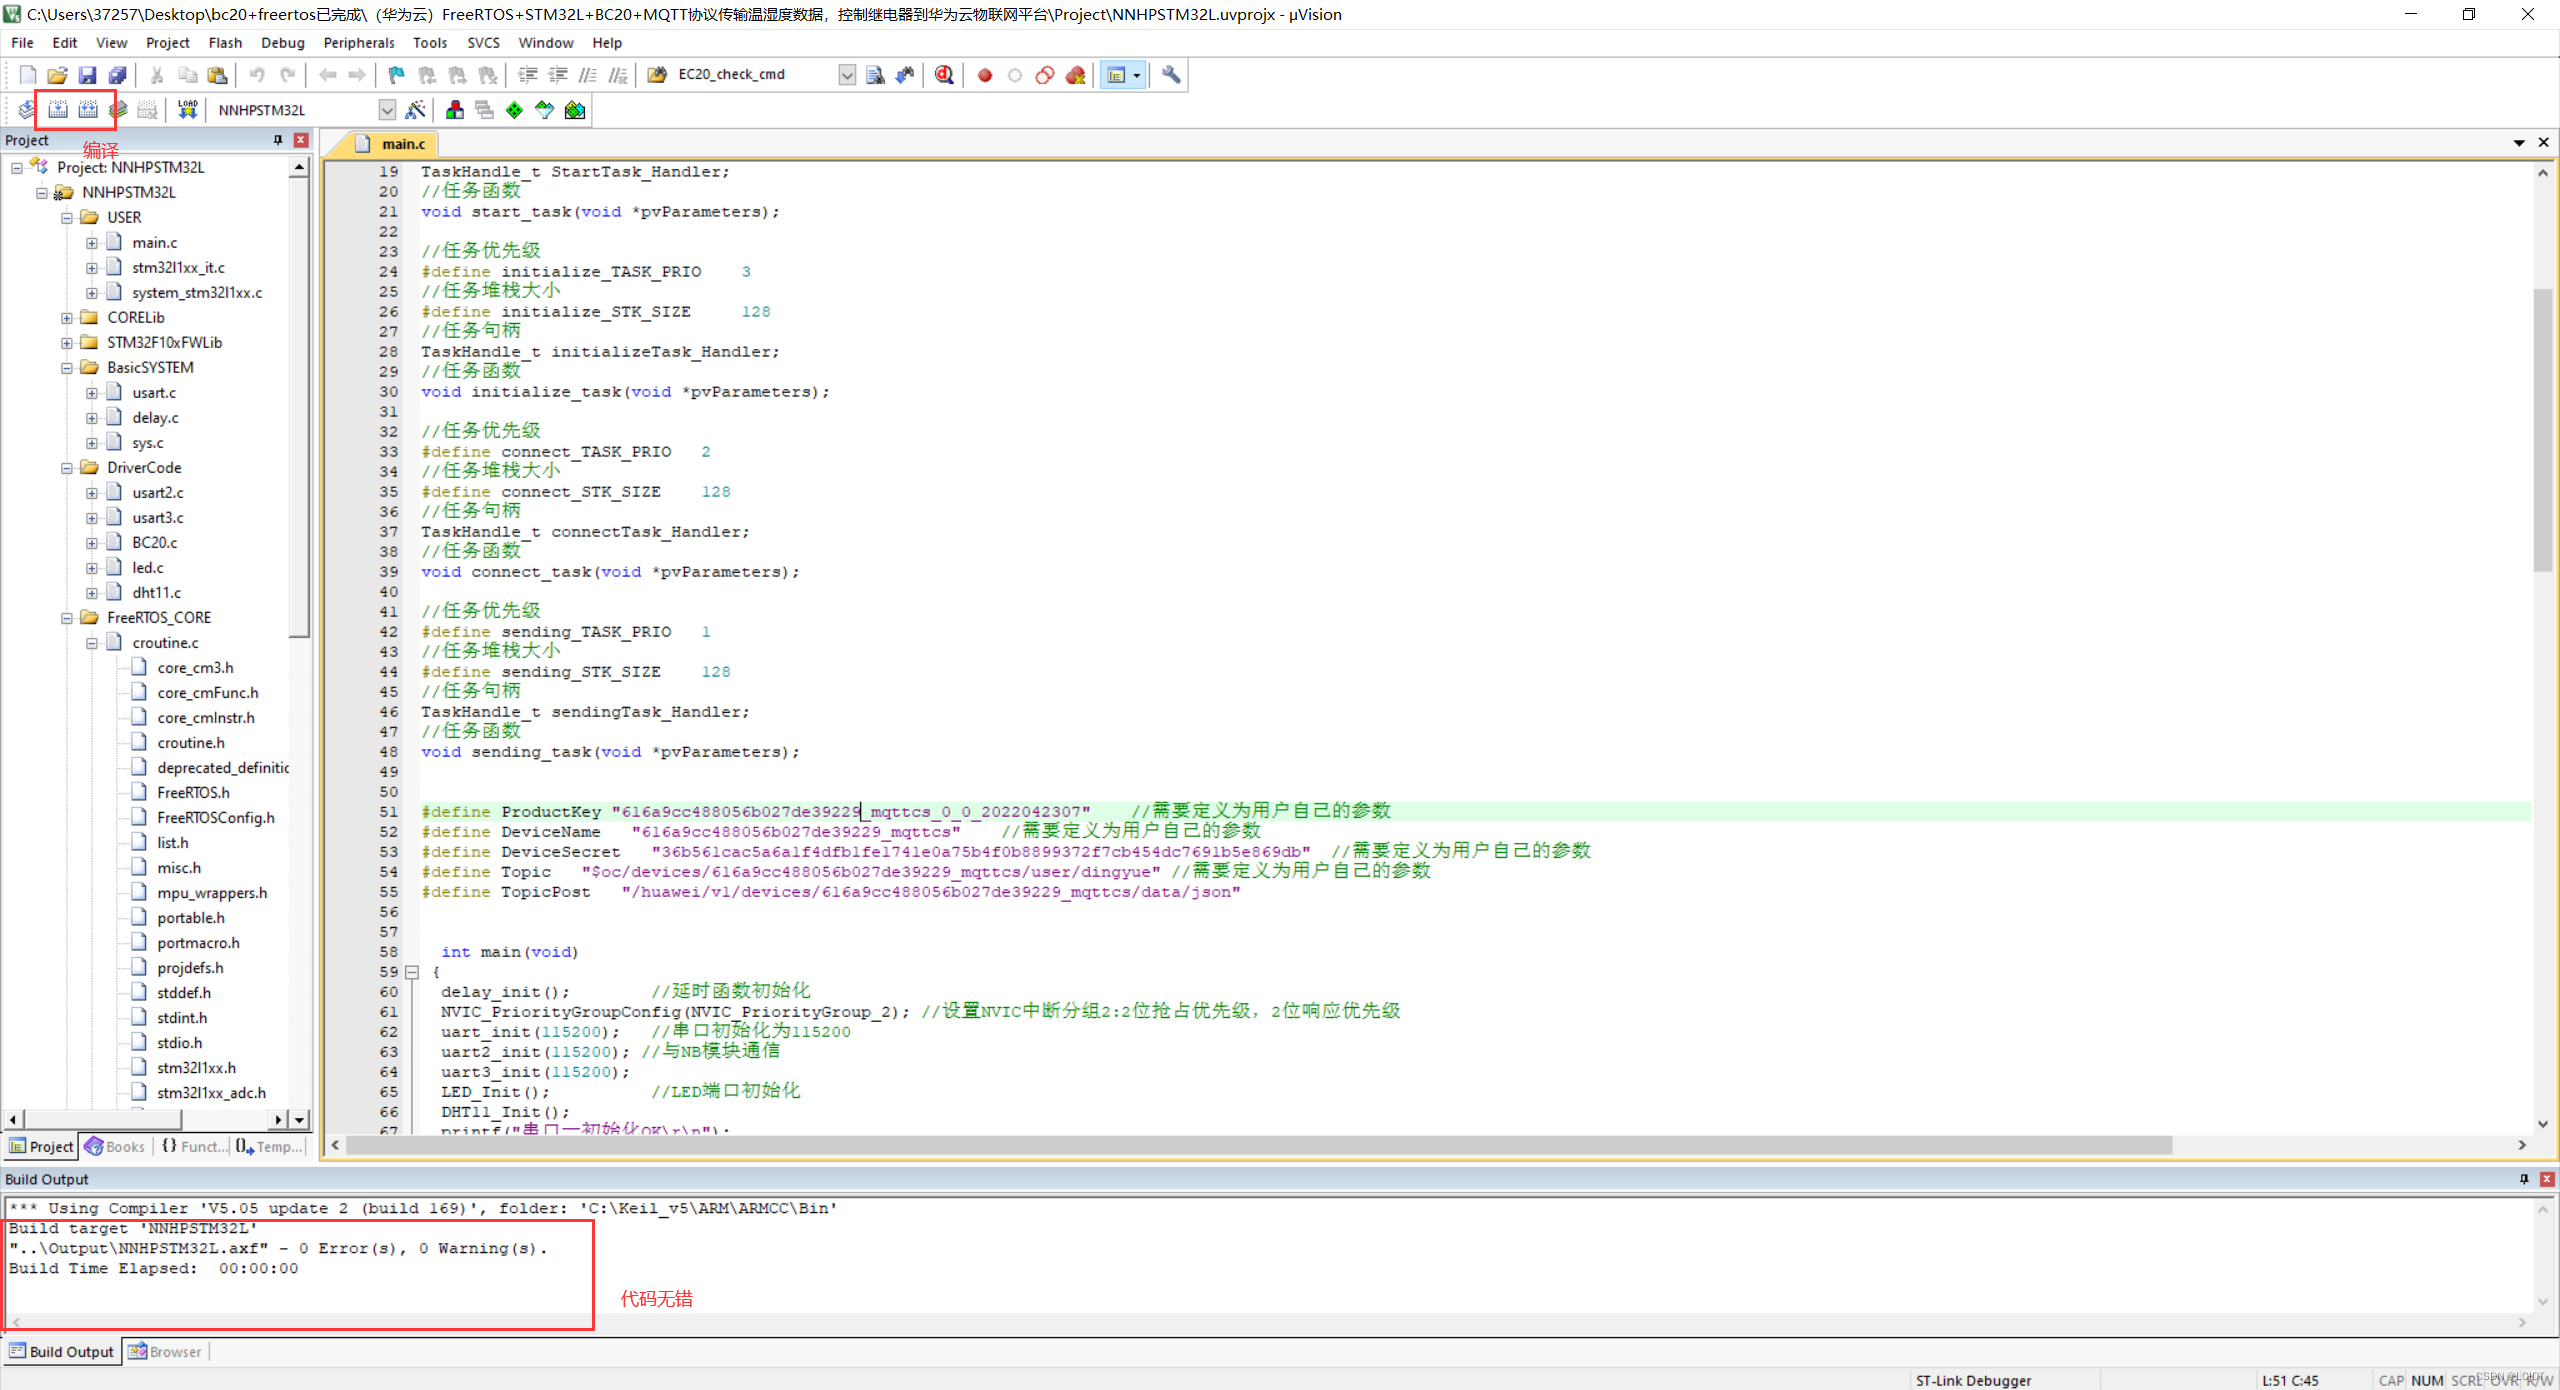Image resolution: width=2560 pixels, height=1390 pixels.
Task: Click the Build target icon
Action: tap(58, 110)
